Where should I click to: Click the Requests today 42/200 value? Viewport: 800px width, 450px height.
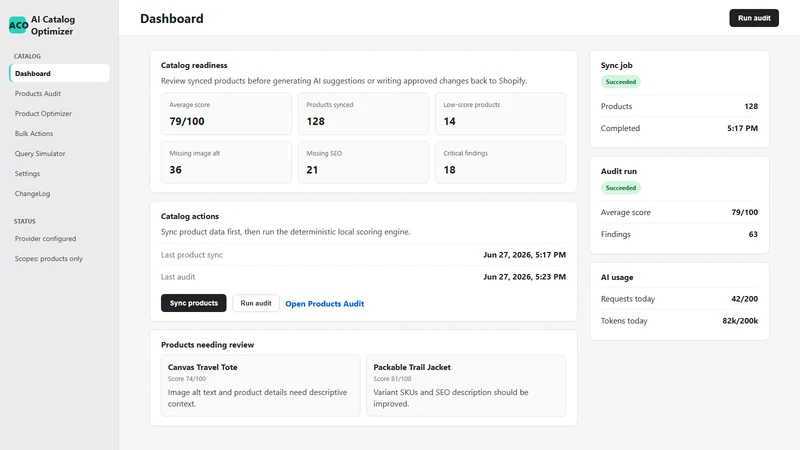(744, 298)
